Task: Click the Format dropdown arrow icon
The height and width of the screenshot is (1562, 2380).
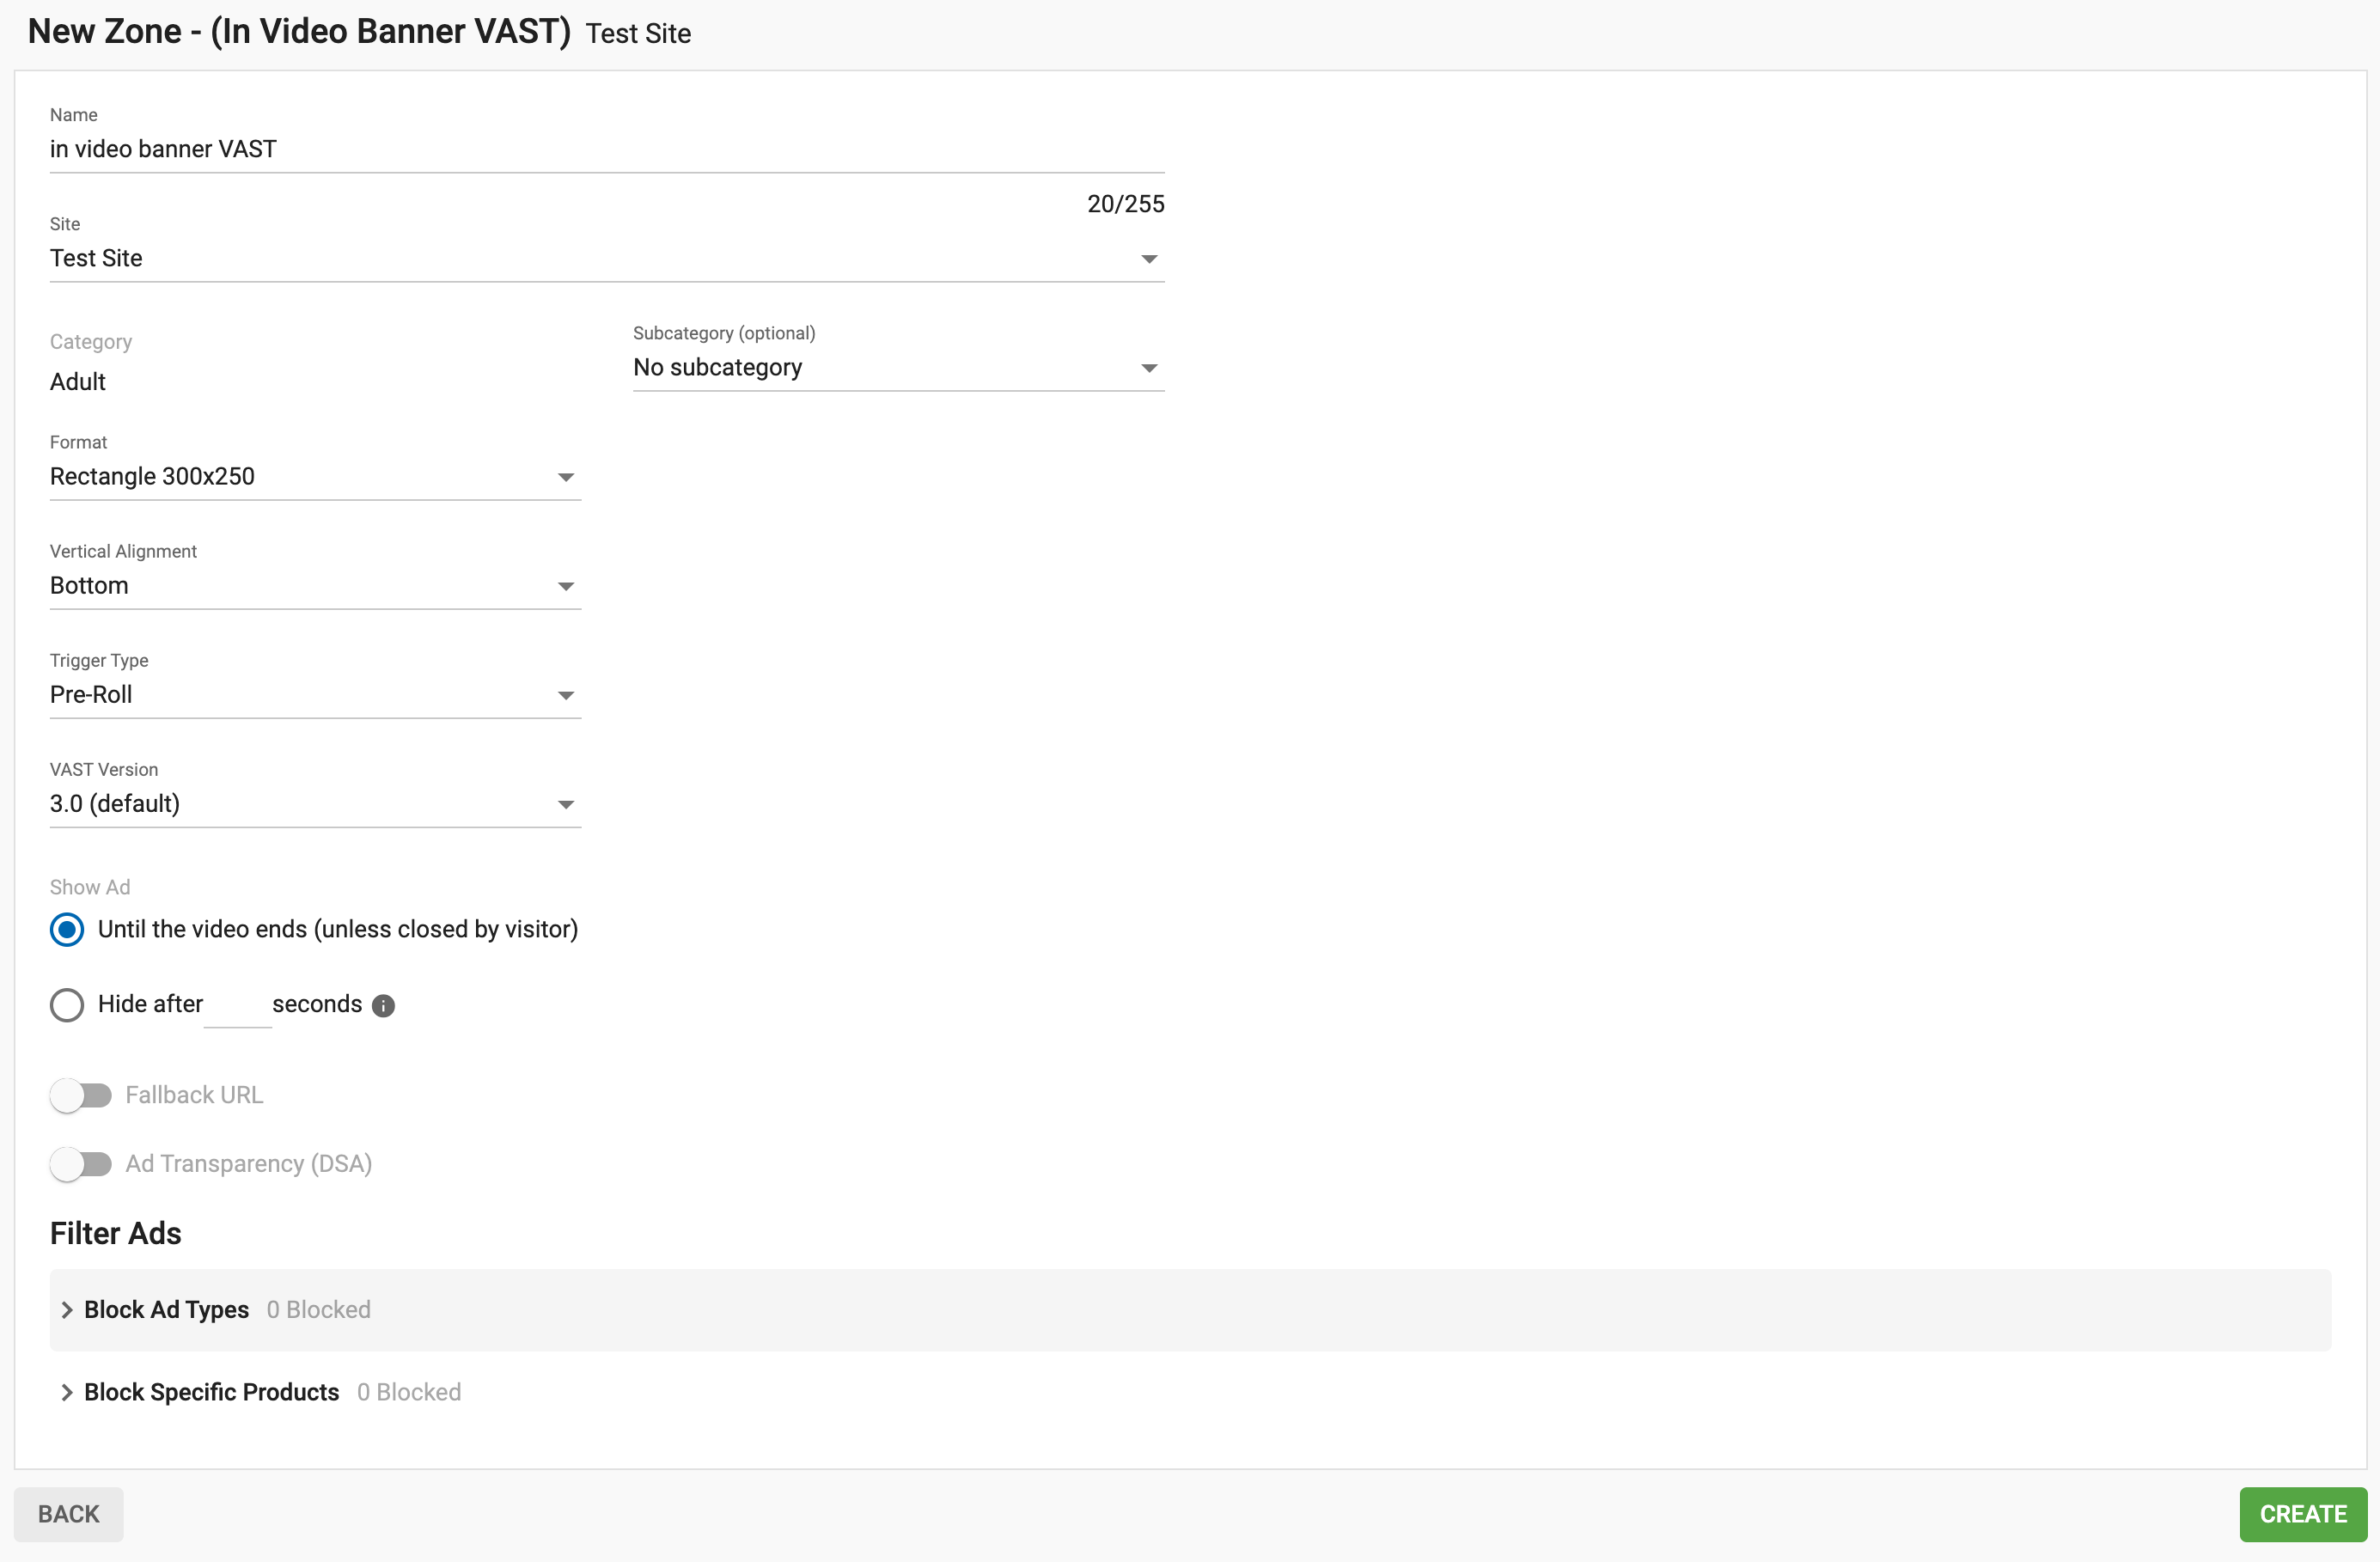Action: coord(565,478)
